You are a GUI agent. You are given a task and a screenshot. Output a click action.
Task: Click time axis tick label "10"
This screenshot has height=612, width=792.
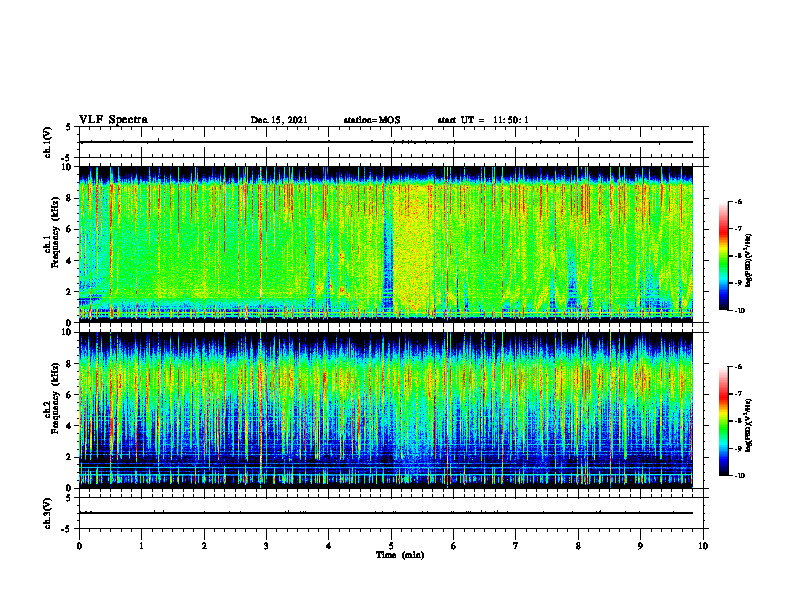pyautogui.click(x=703, y=546)
